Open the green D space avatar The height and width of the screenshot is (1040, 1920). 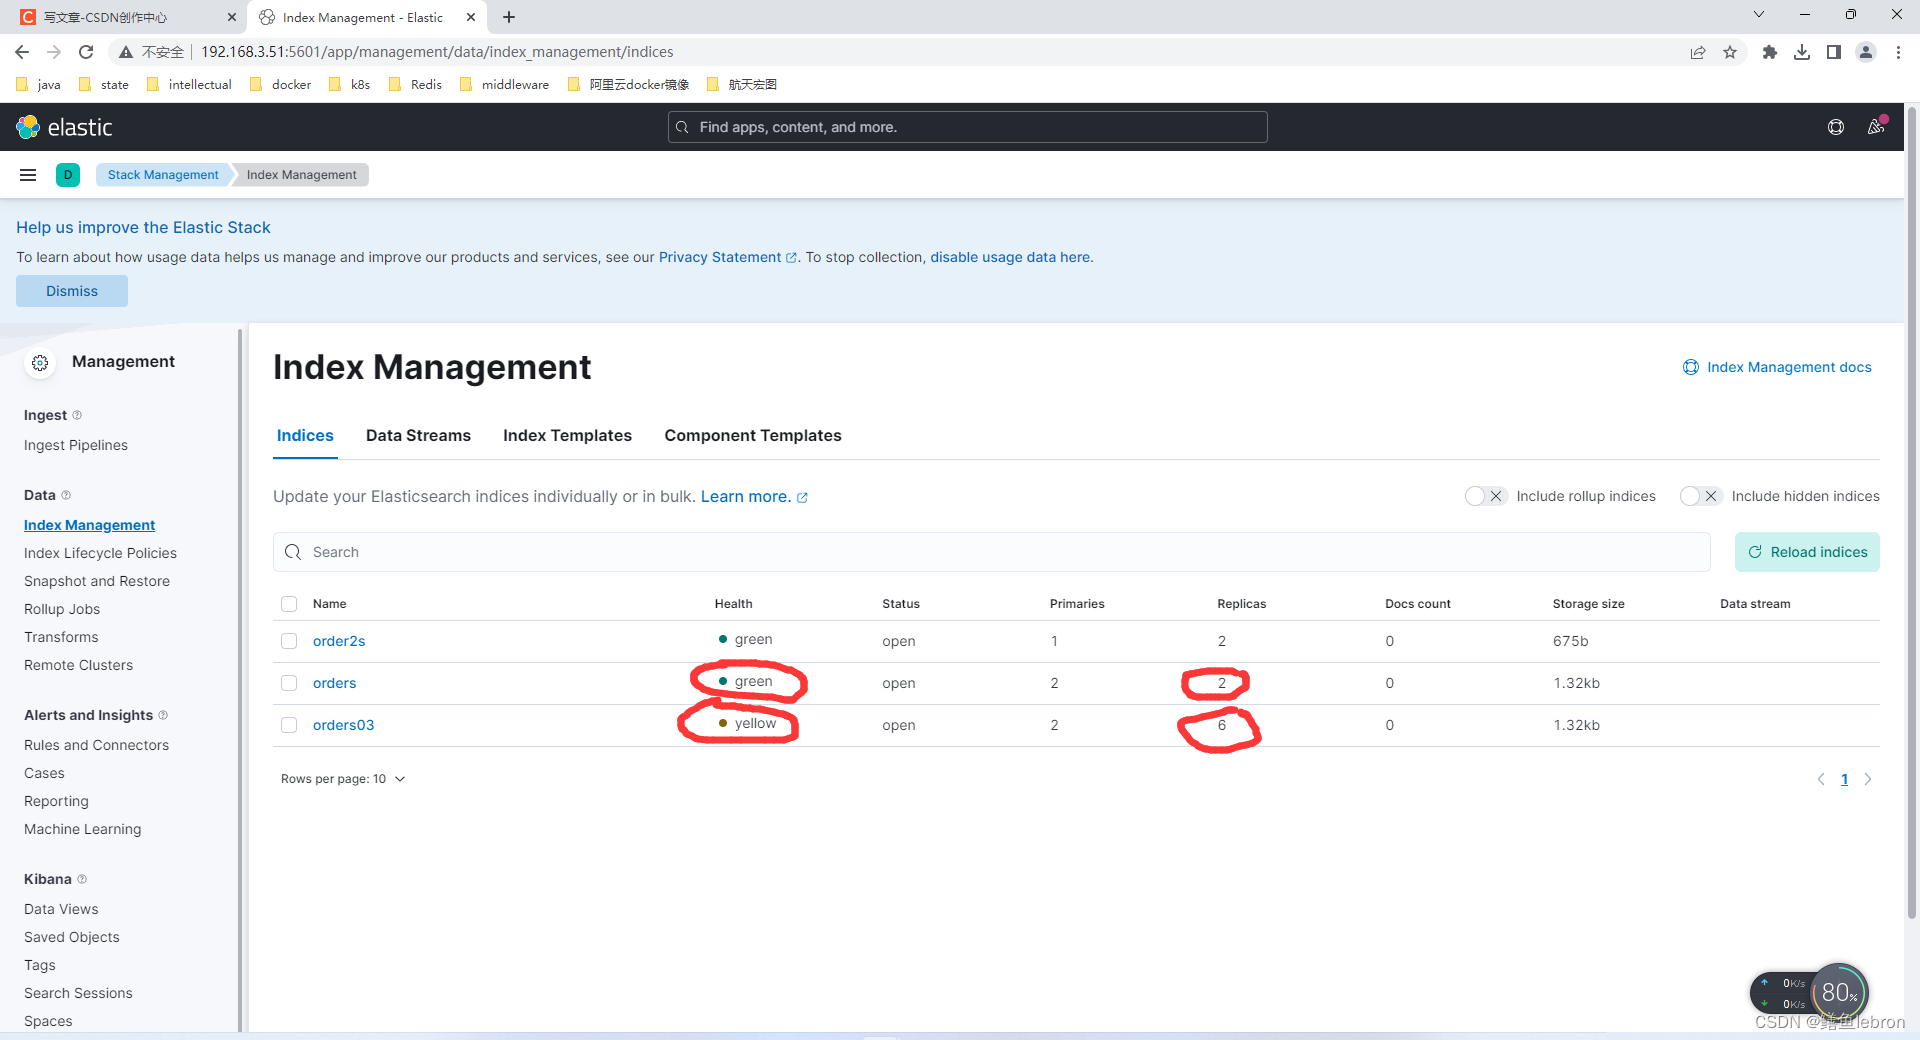(68, 175)
